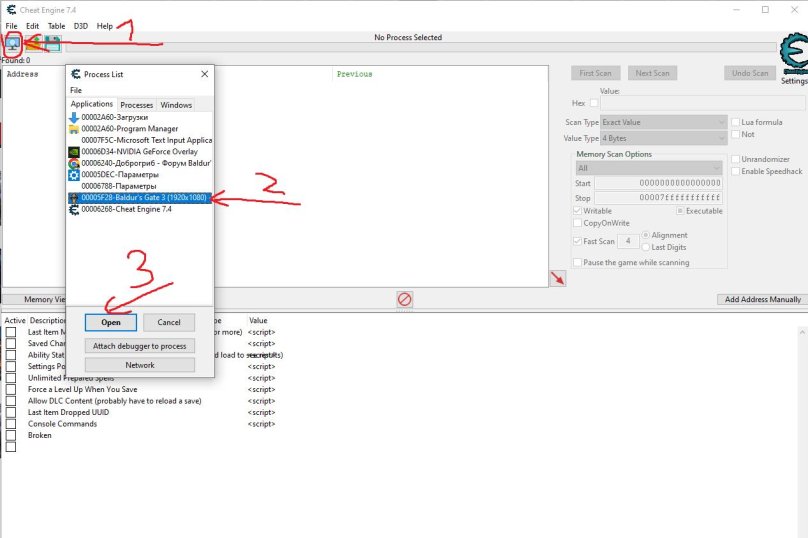
Task: Click the Cheat Engine Settings logo
Action: (x=793, y=58)
